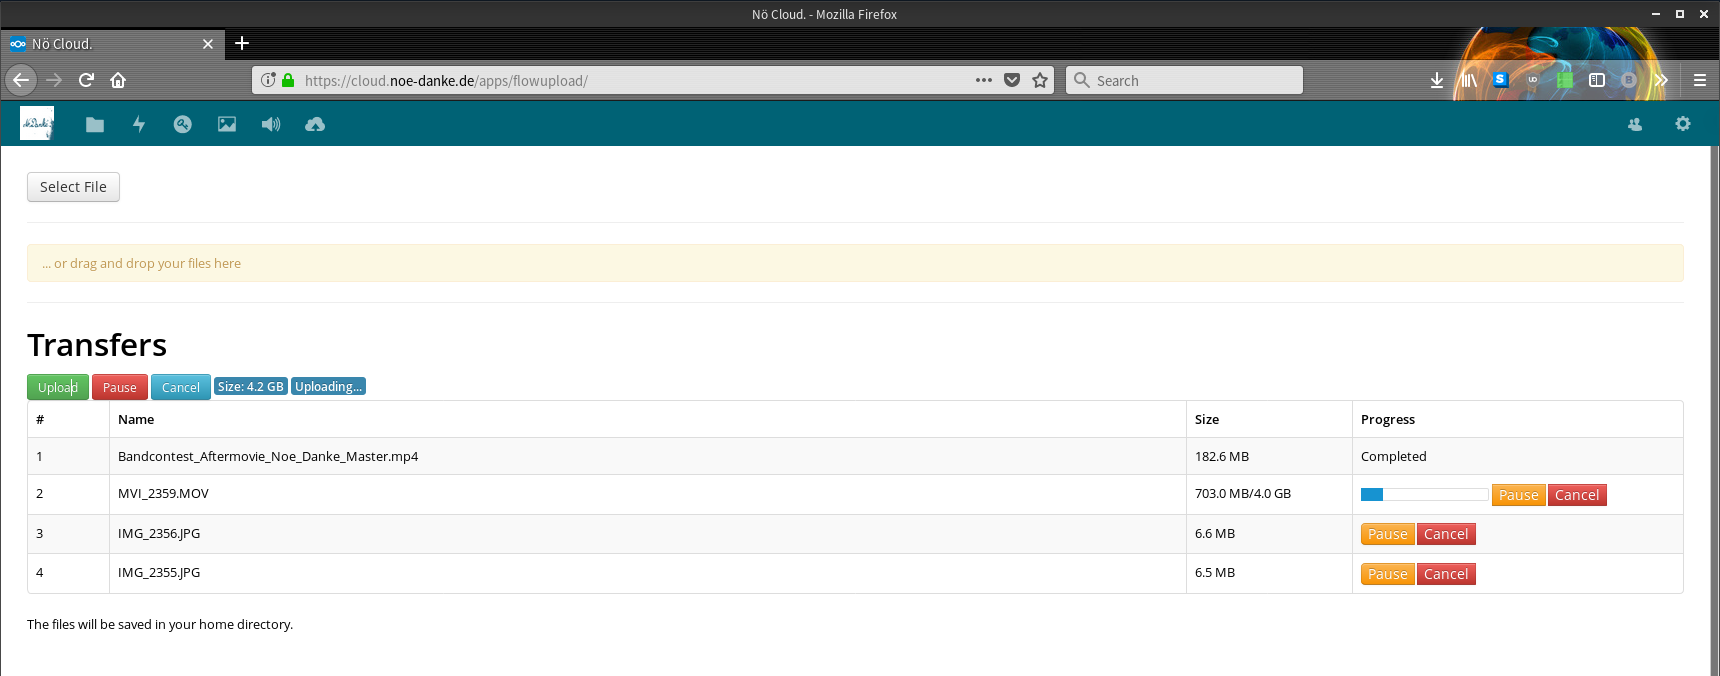Cancel the IMG_2356.JPG transfer
1720x676 pixels.
[x=1446, y=534]
